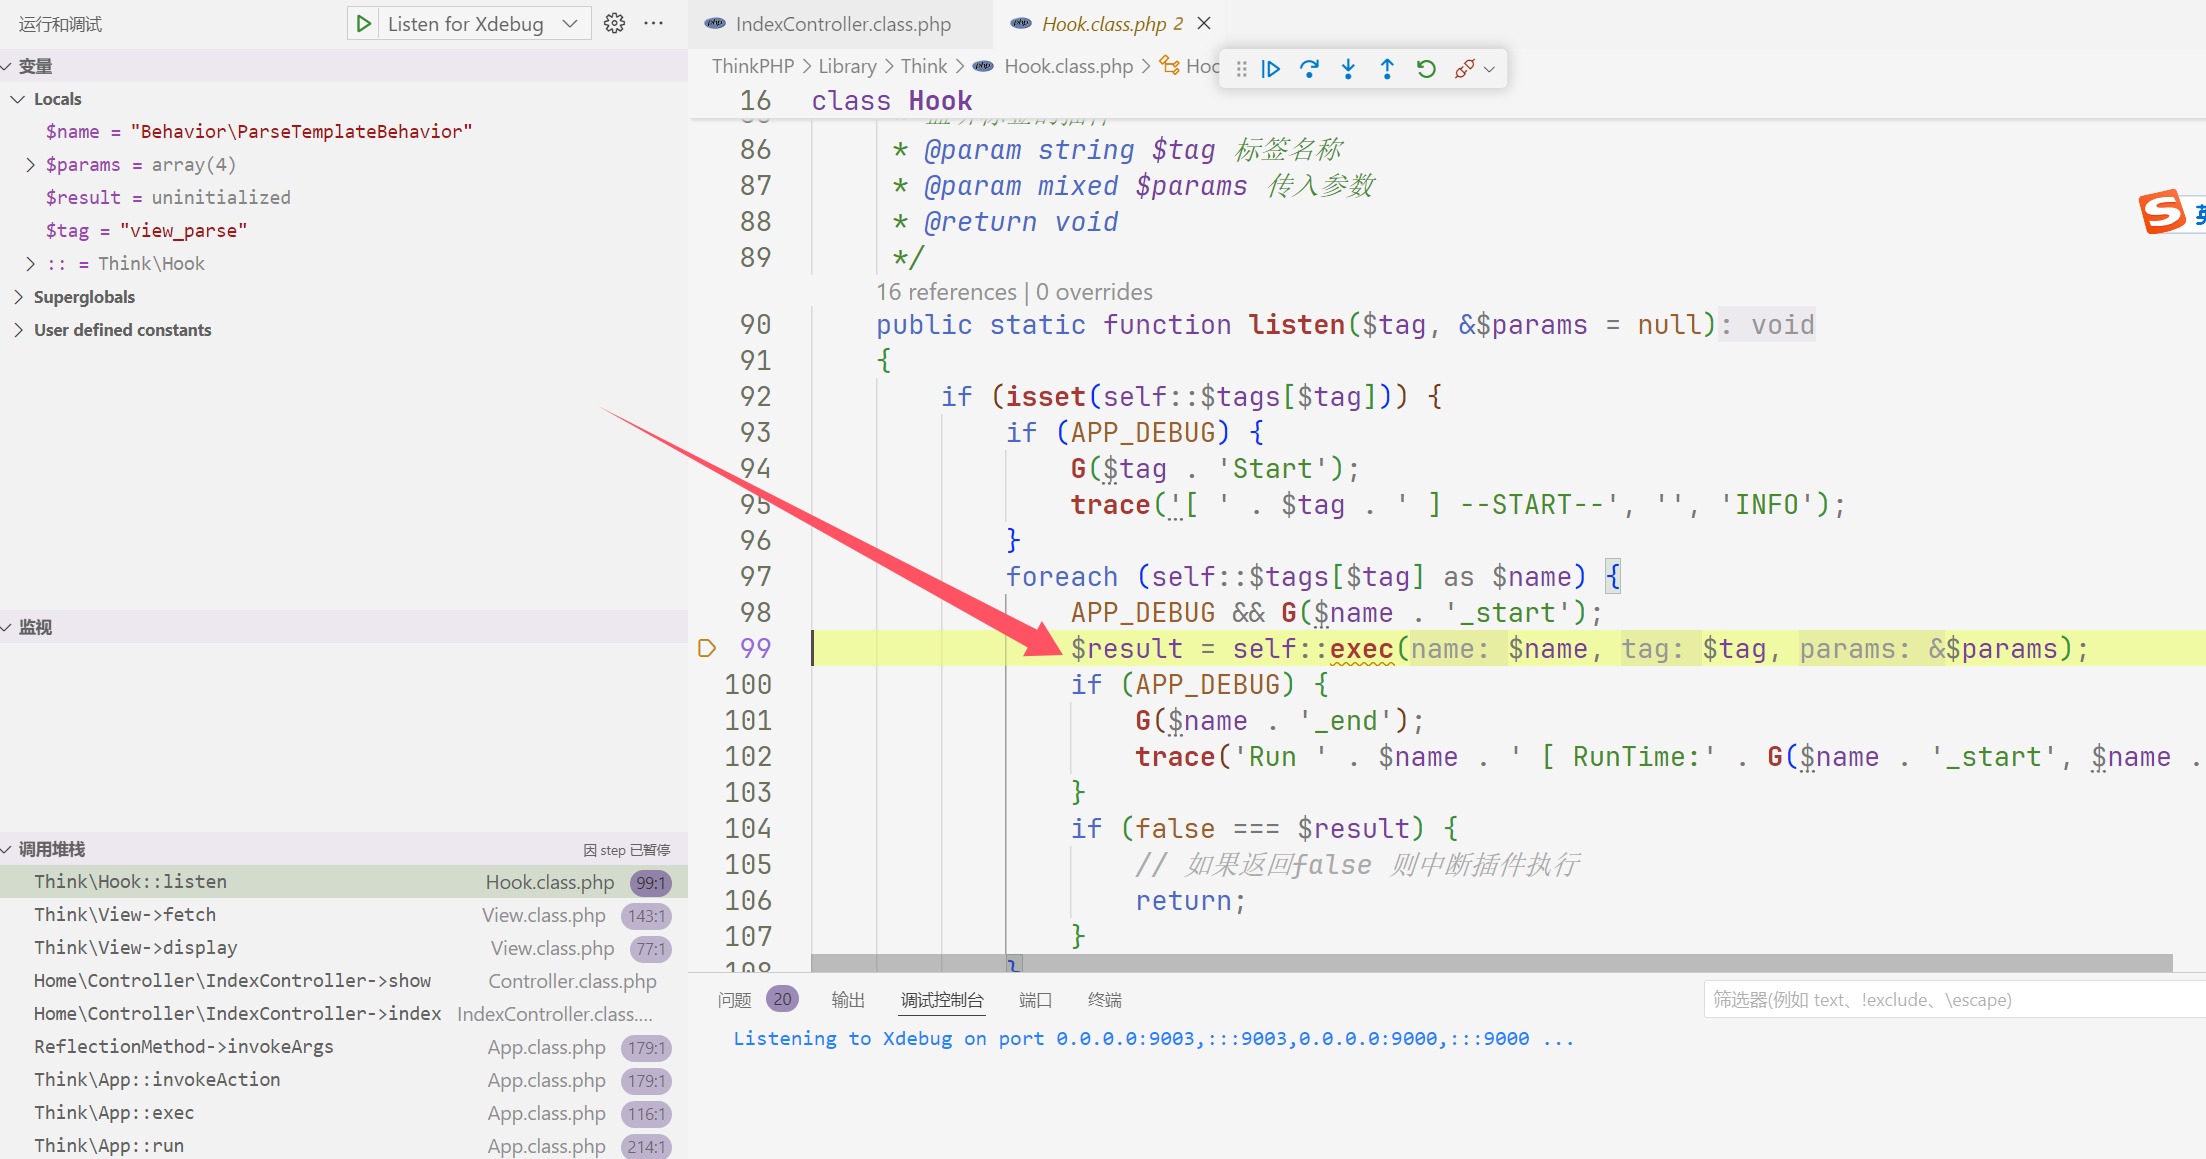Toggle breakpoint marker at line 99

(707, 648)
